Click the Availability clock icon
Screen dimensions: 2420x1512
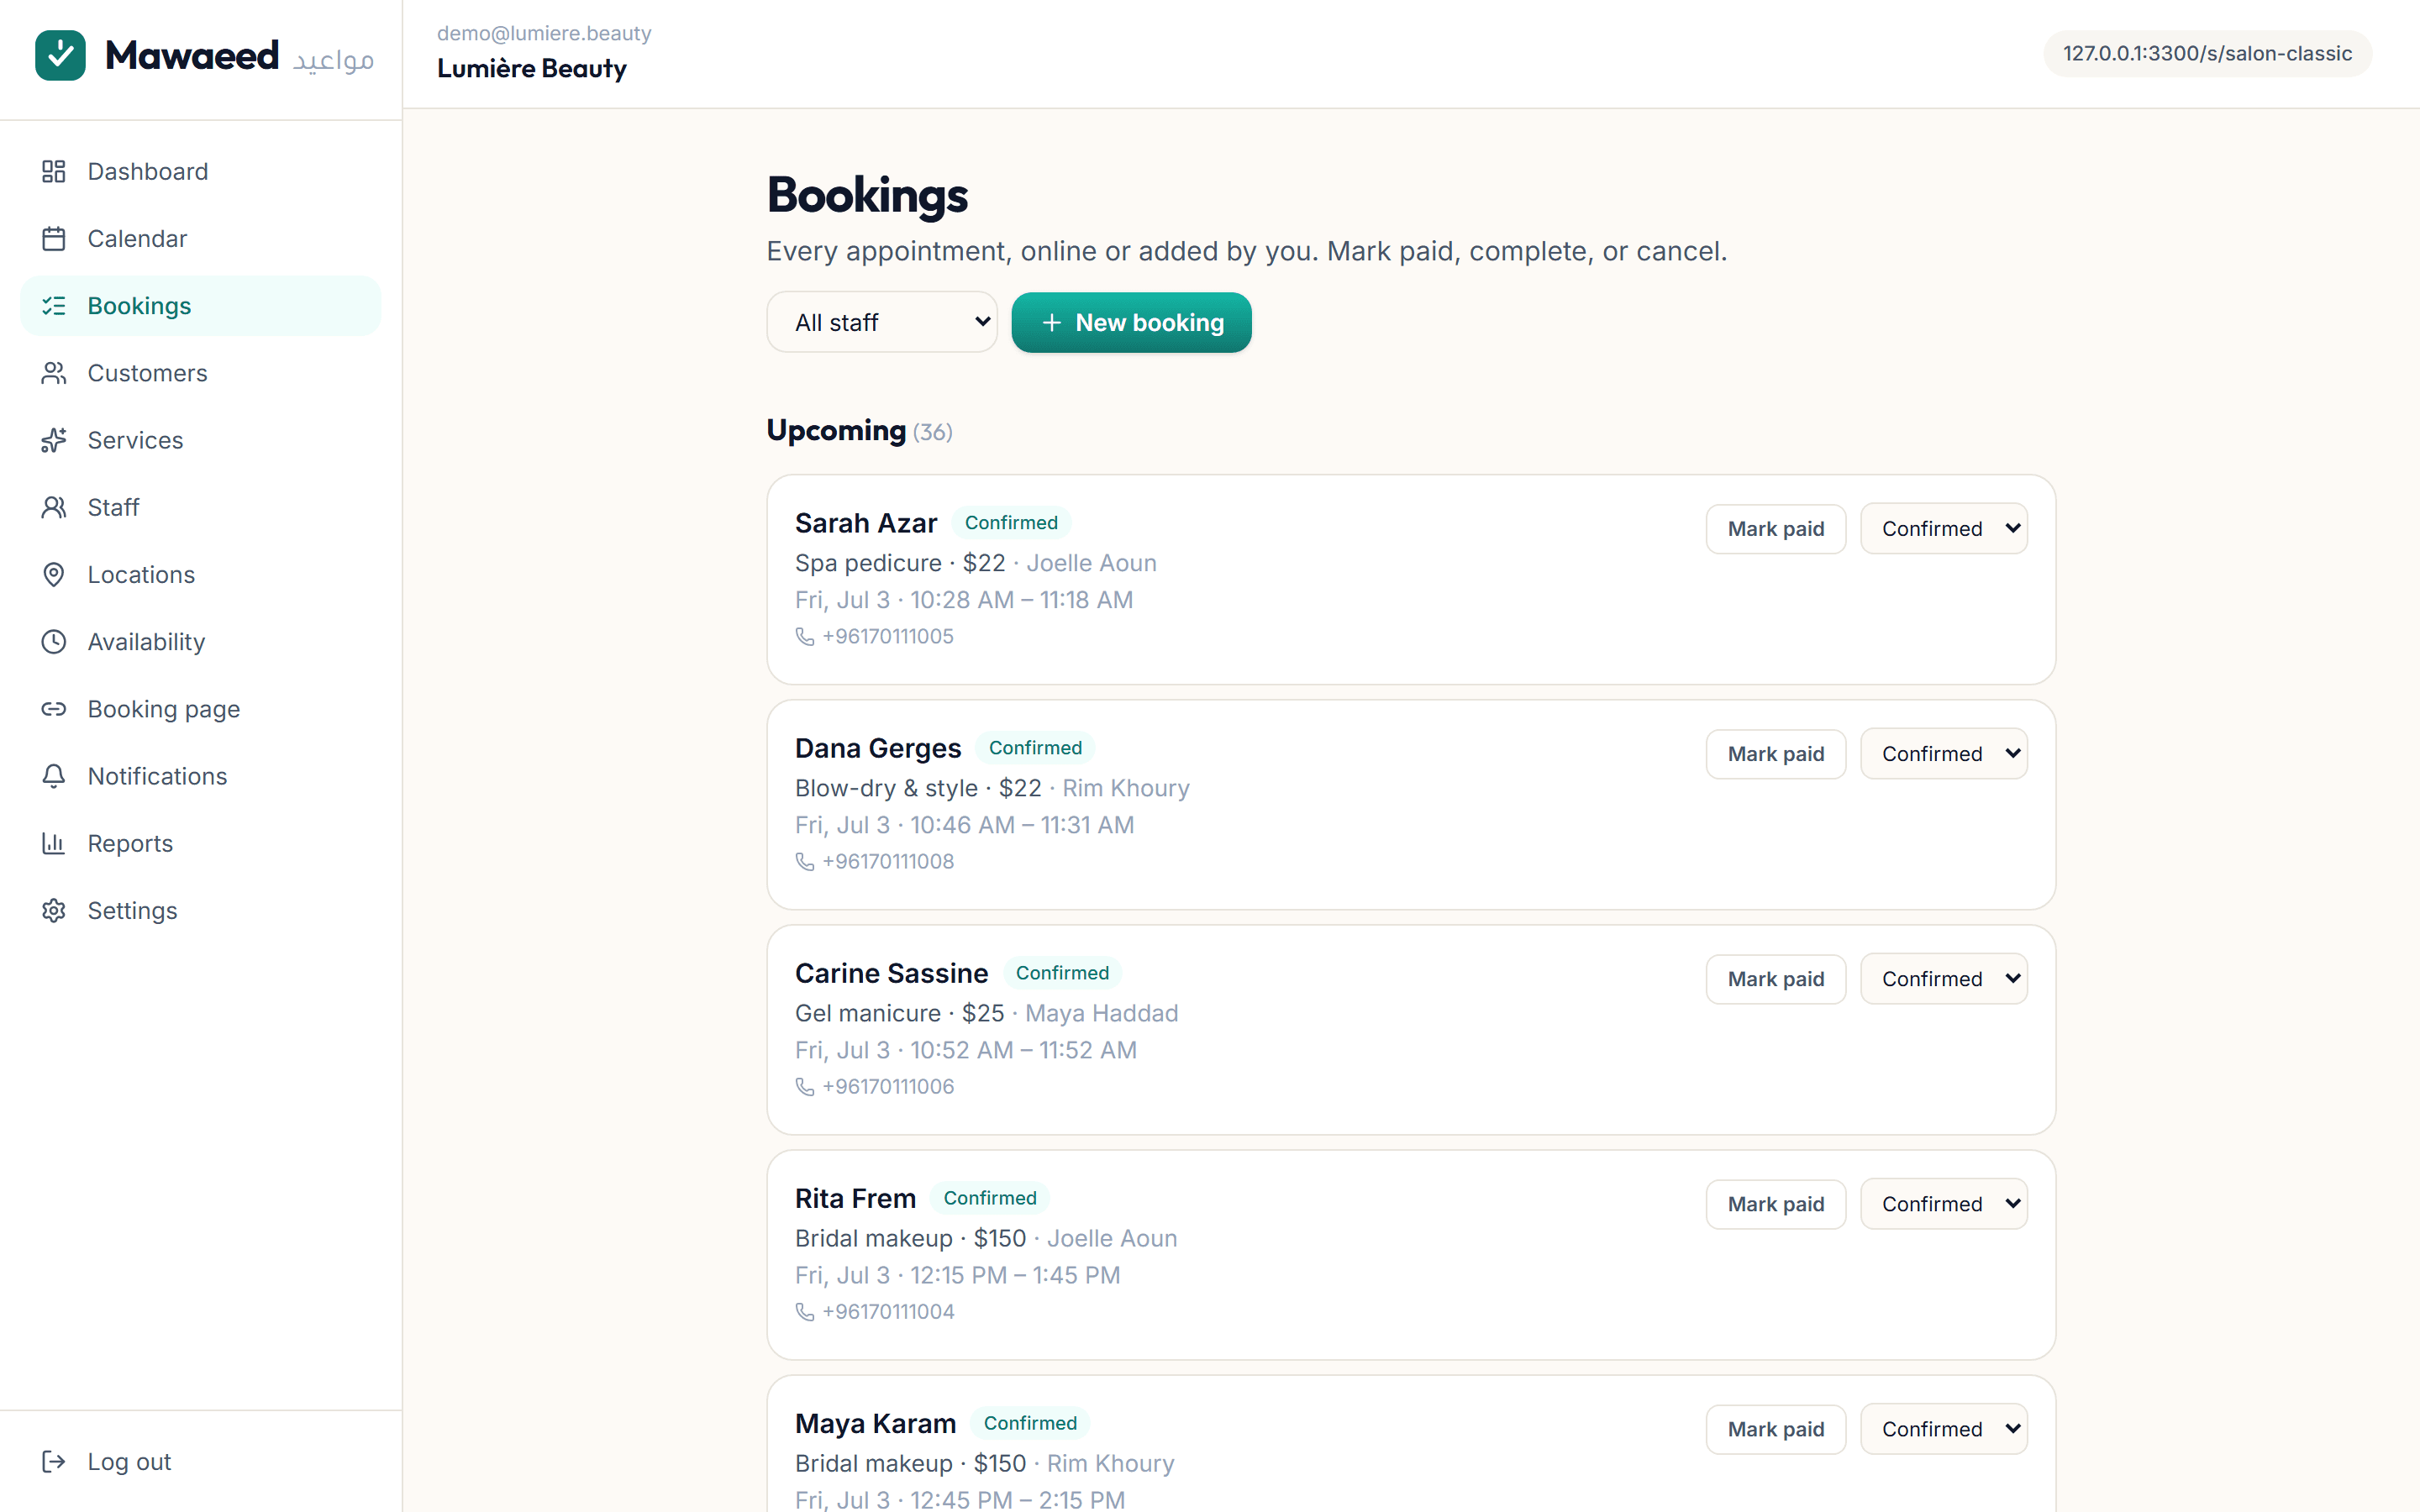point(54,641)
